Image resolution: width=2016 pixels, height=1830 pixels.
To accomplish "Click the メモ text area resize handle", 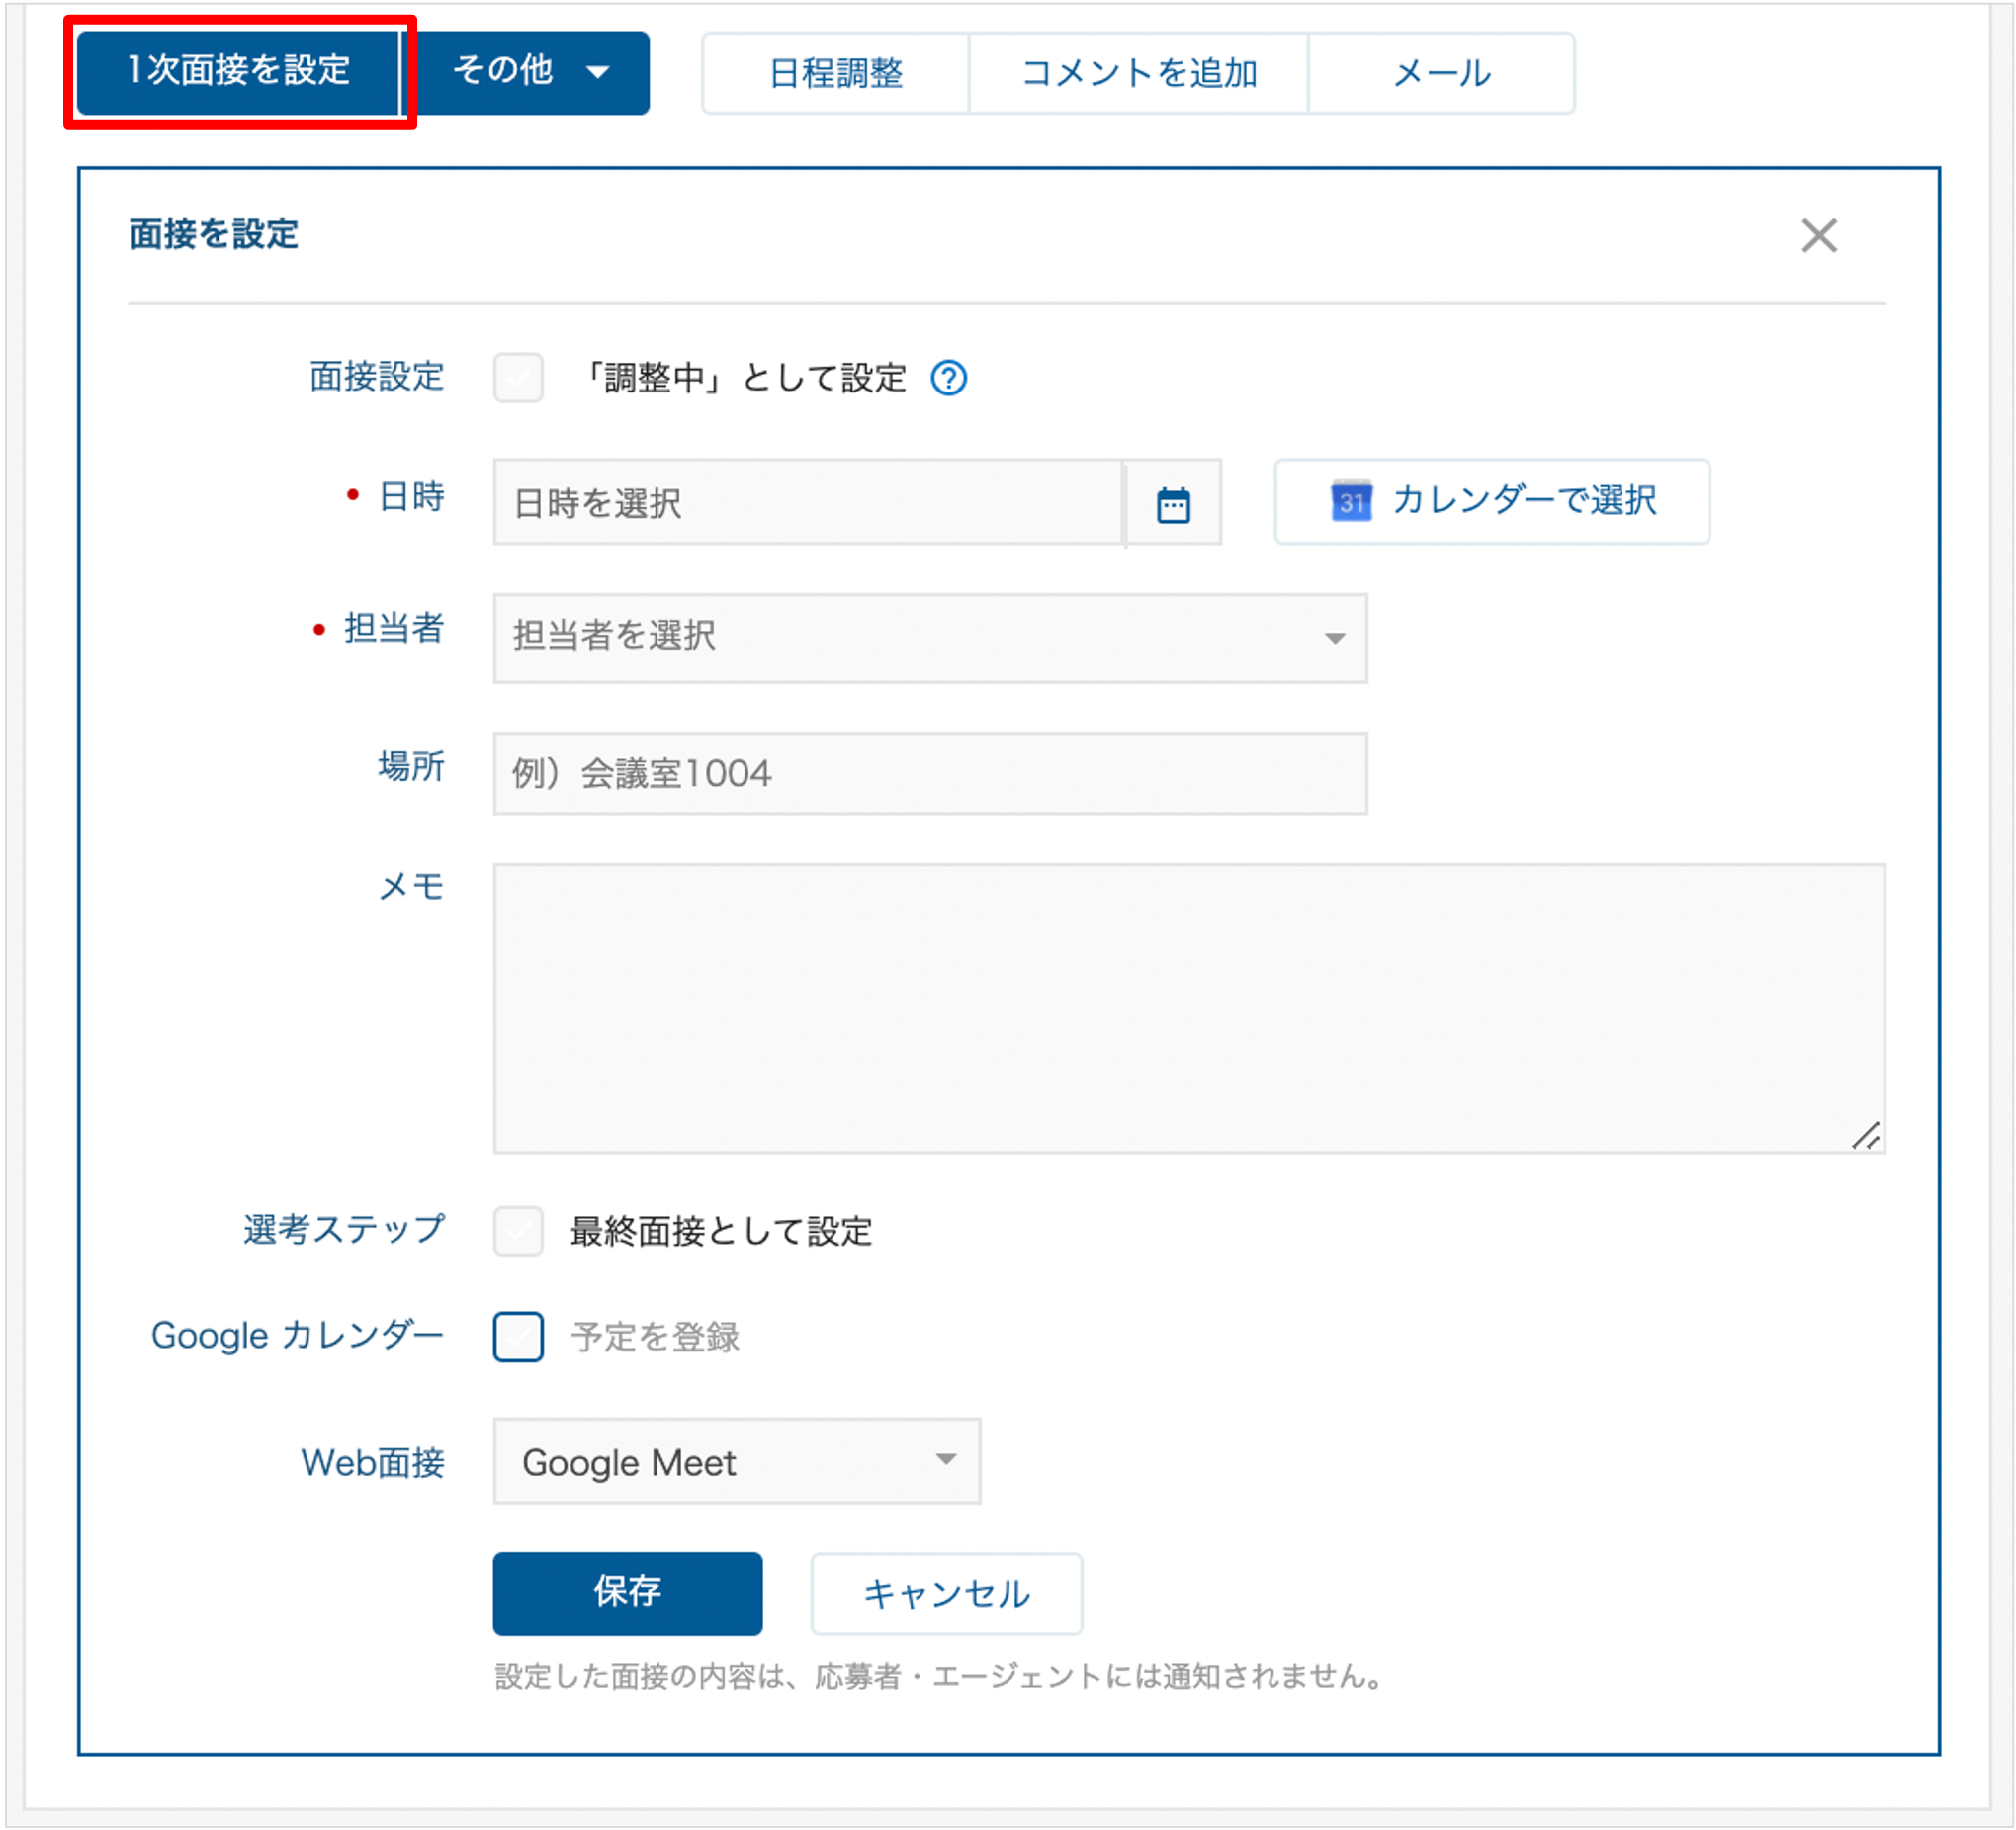I will pos(1866,1136).
